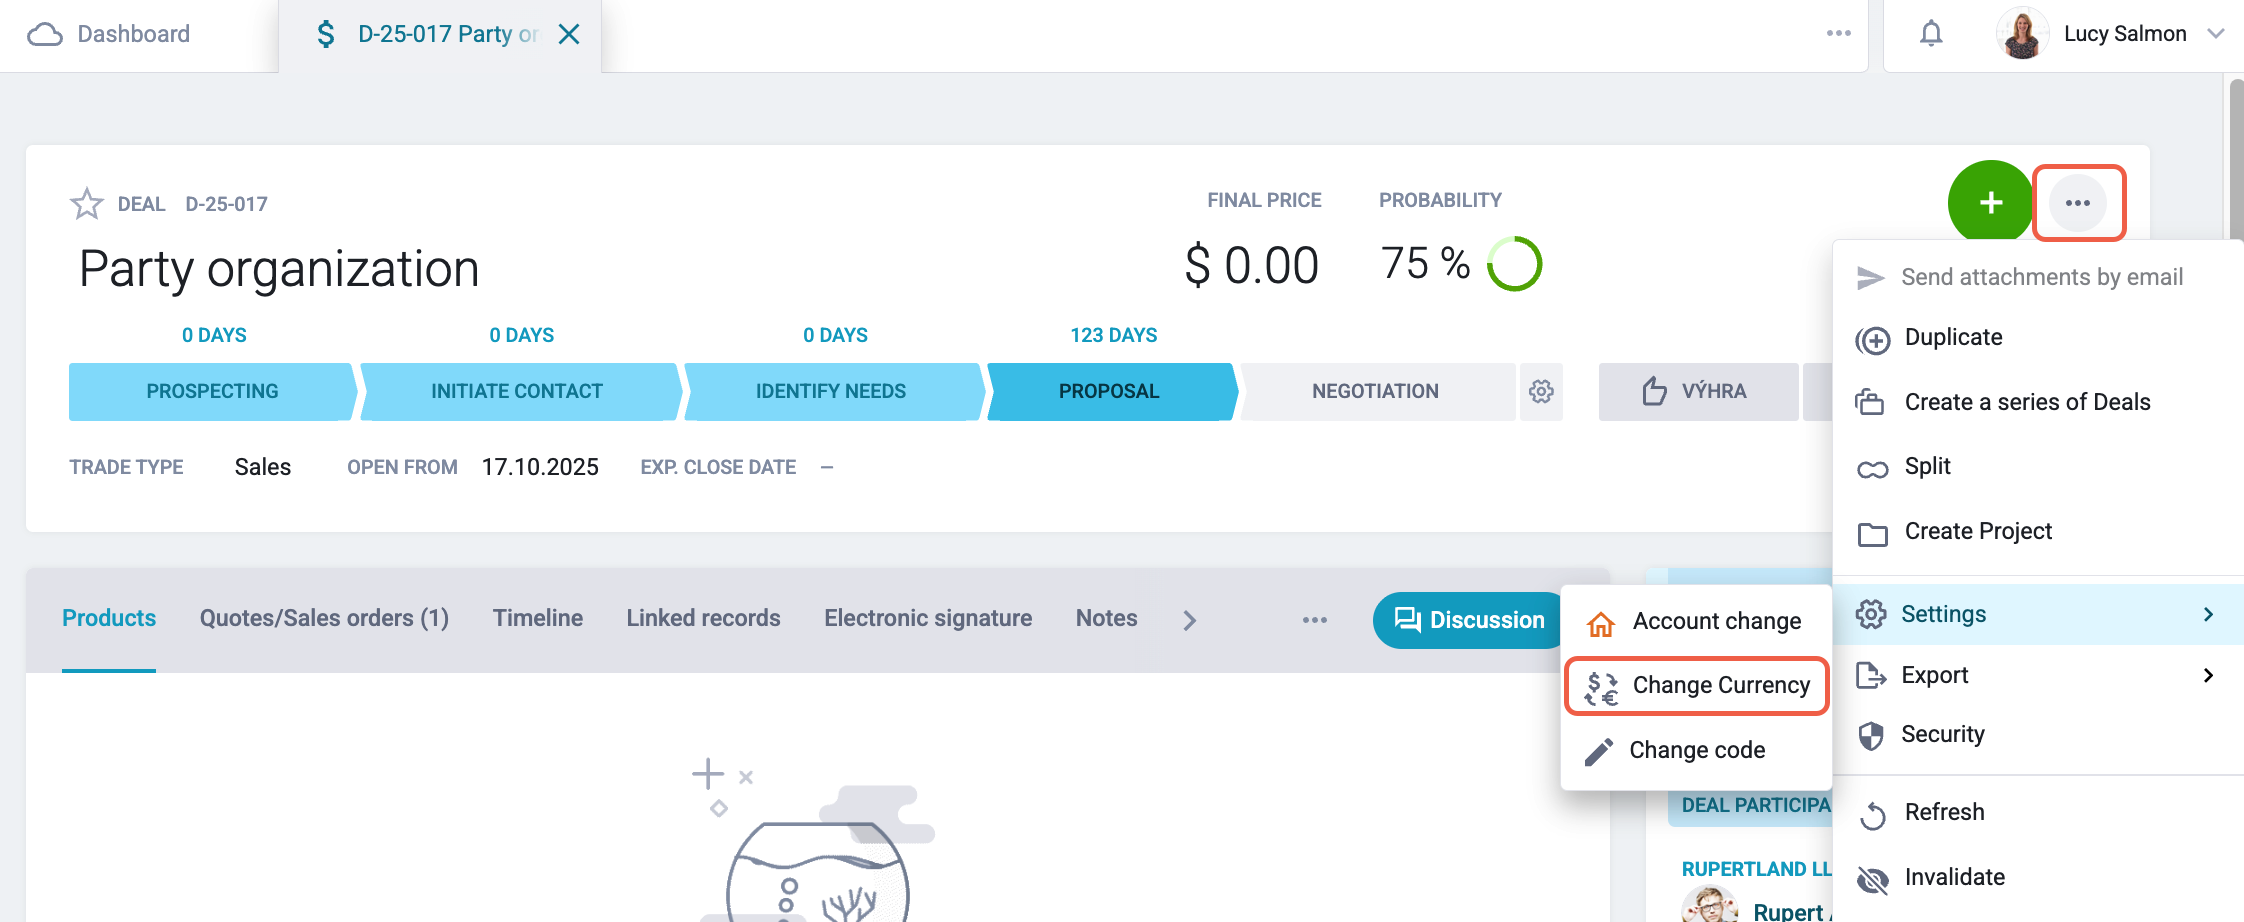Click the green plus add button
2244x922 pixels.
(1990, 203)
